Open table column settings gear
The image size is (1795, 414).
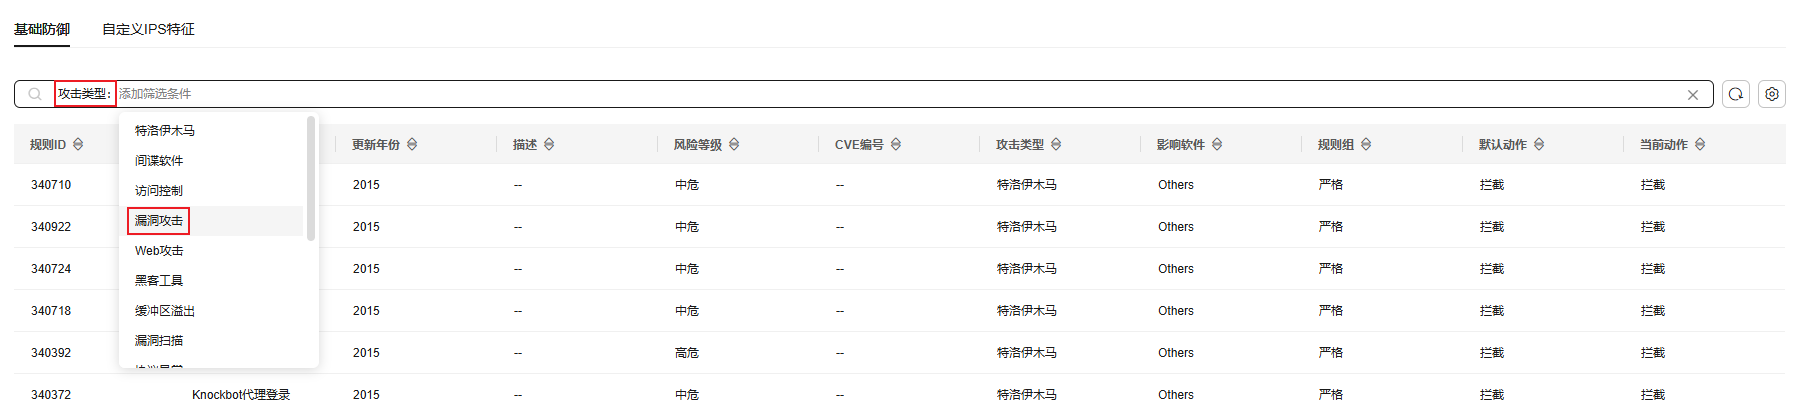pos(1771,94)
